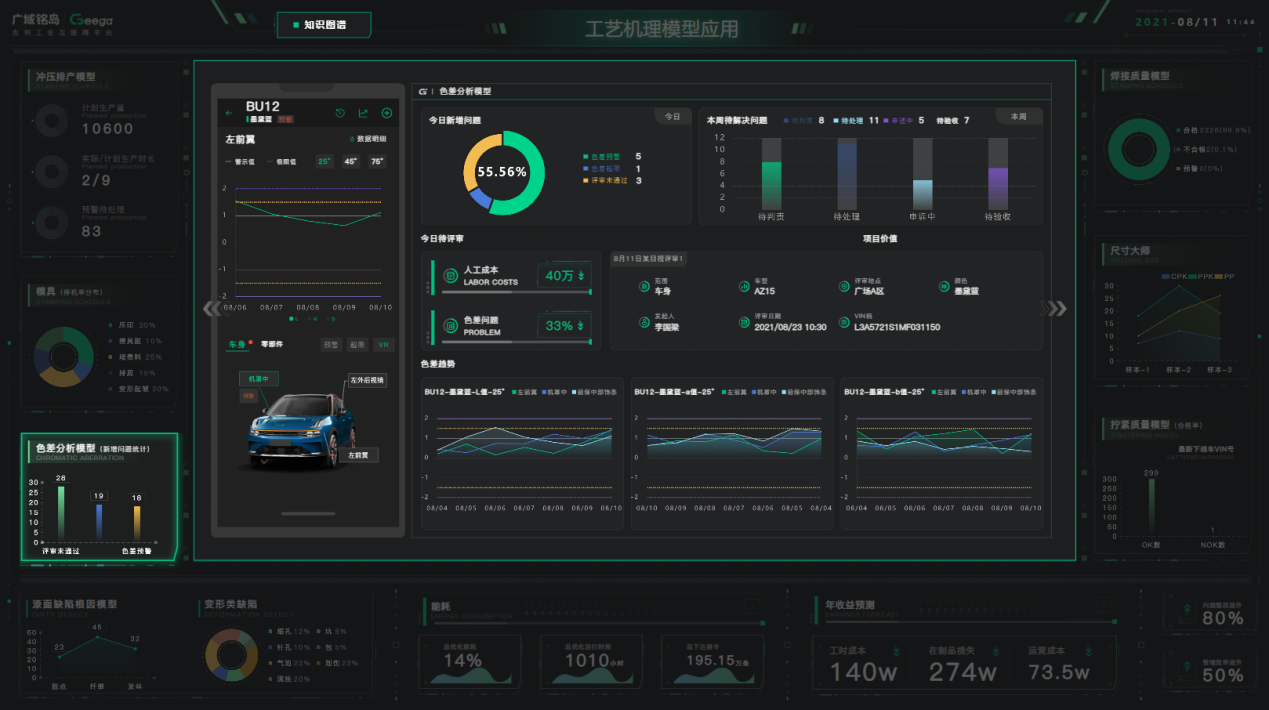Go to previous panel with left chevrons
The width and height of the screenshot is (1269, 710).
[x=211, y=309]
